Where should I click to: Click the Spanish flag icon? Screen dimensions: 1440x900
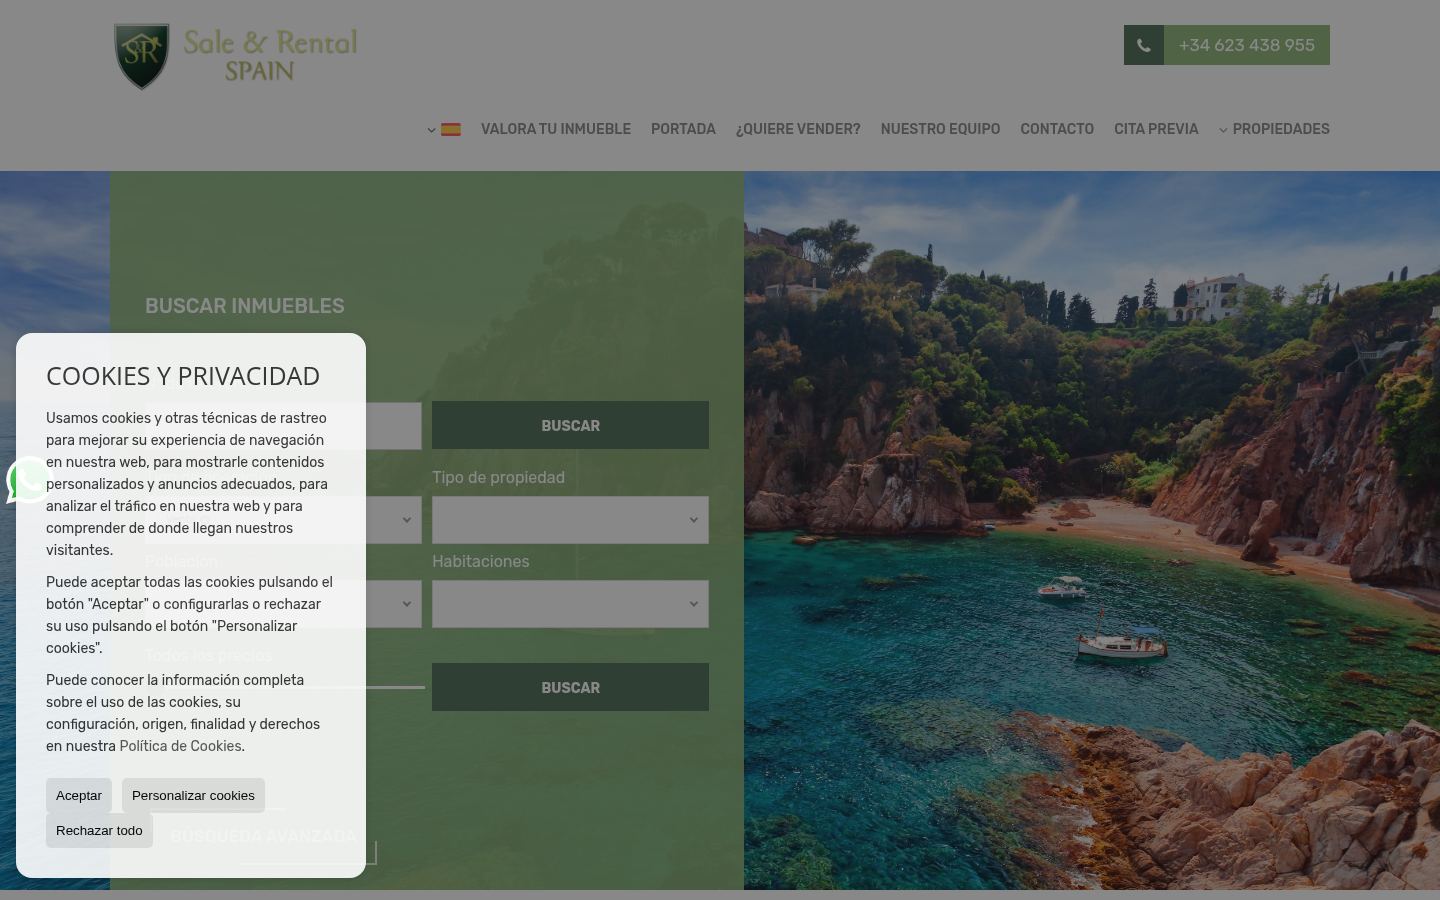pos(451,129)
